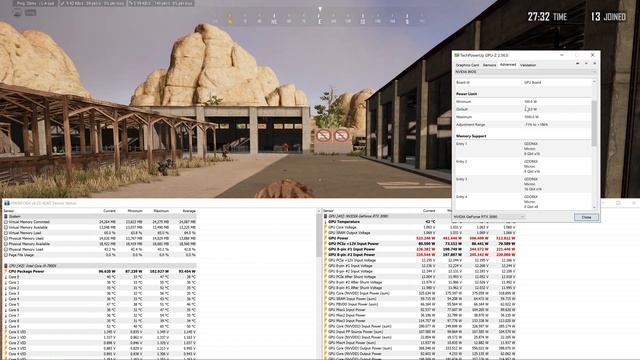Viewport: 640px width, 360px height.
Task: Click the GPU-Z title bar app icon
Action: (457, 55)
